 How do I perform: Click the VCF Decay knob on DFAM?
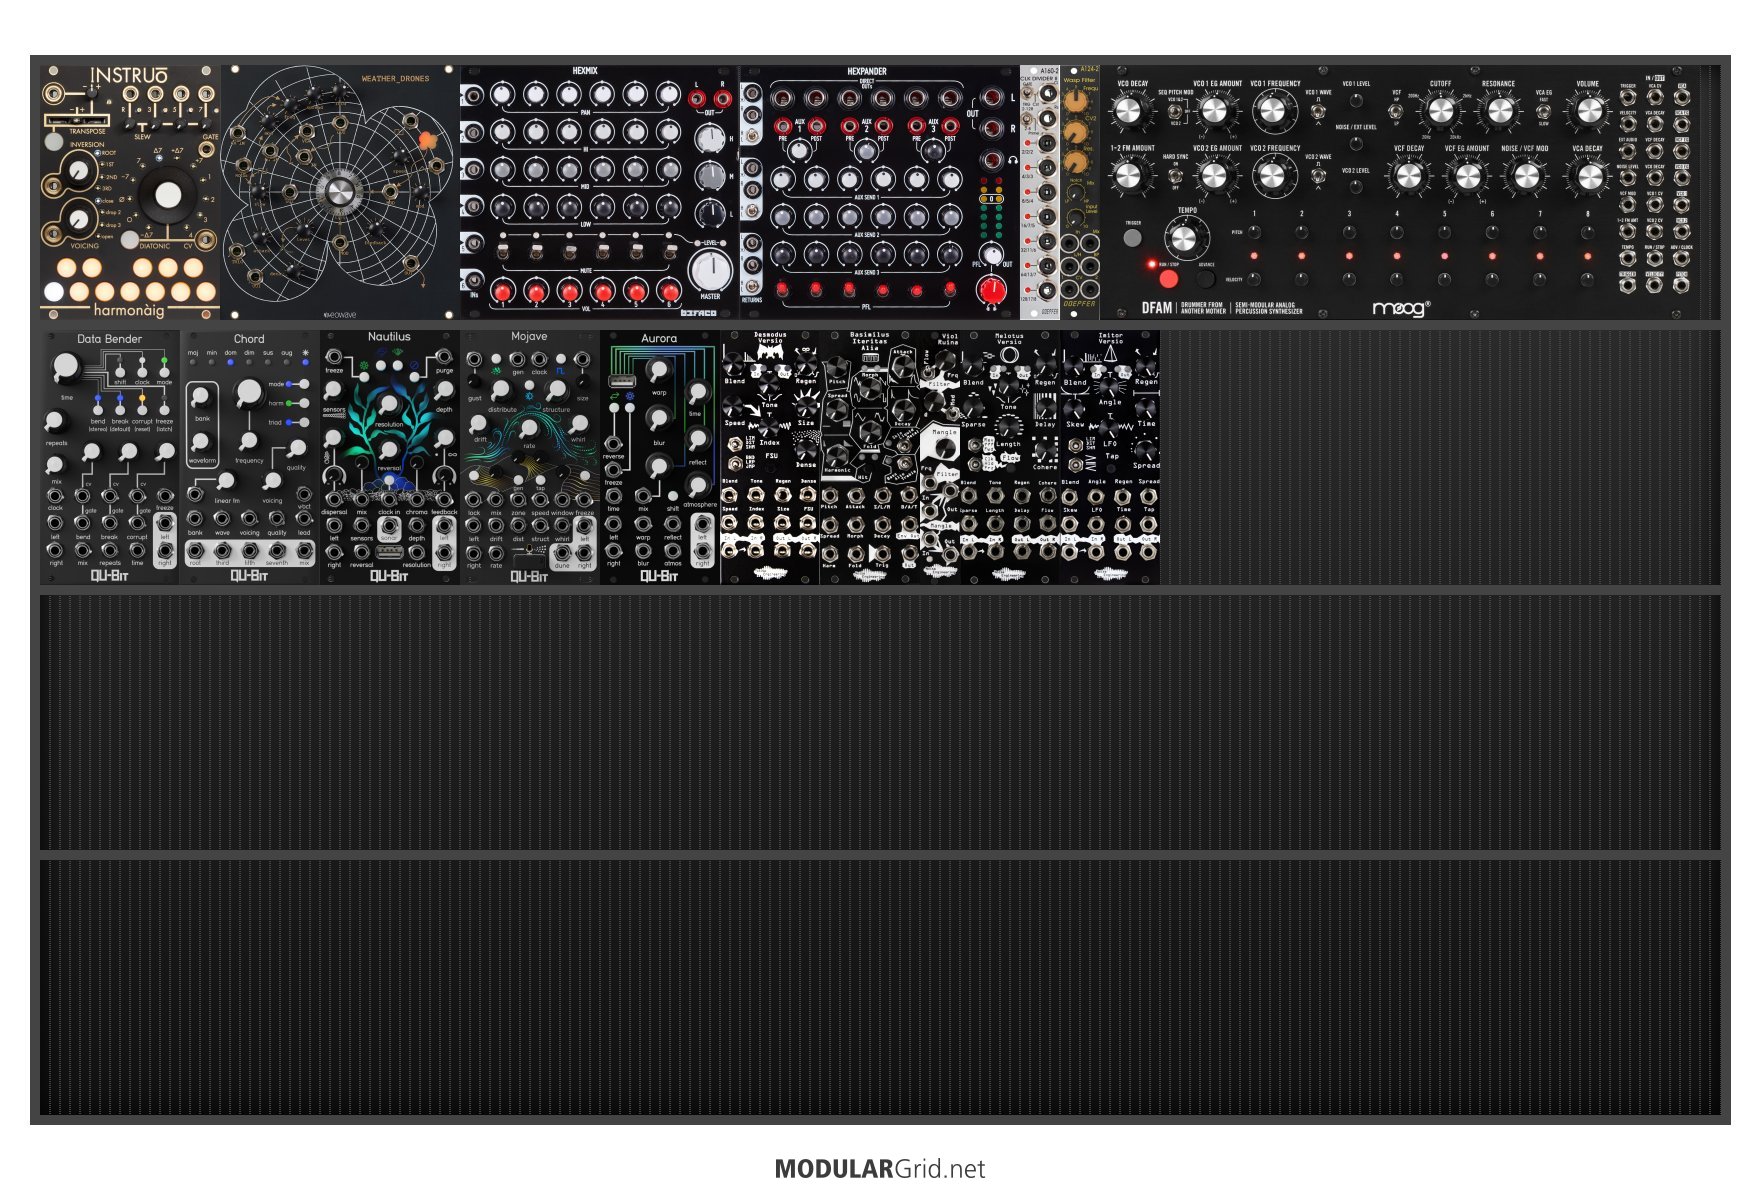point(1408,176)
